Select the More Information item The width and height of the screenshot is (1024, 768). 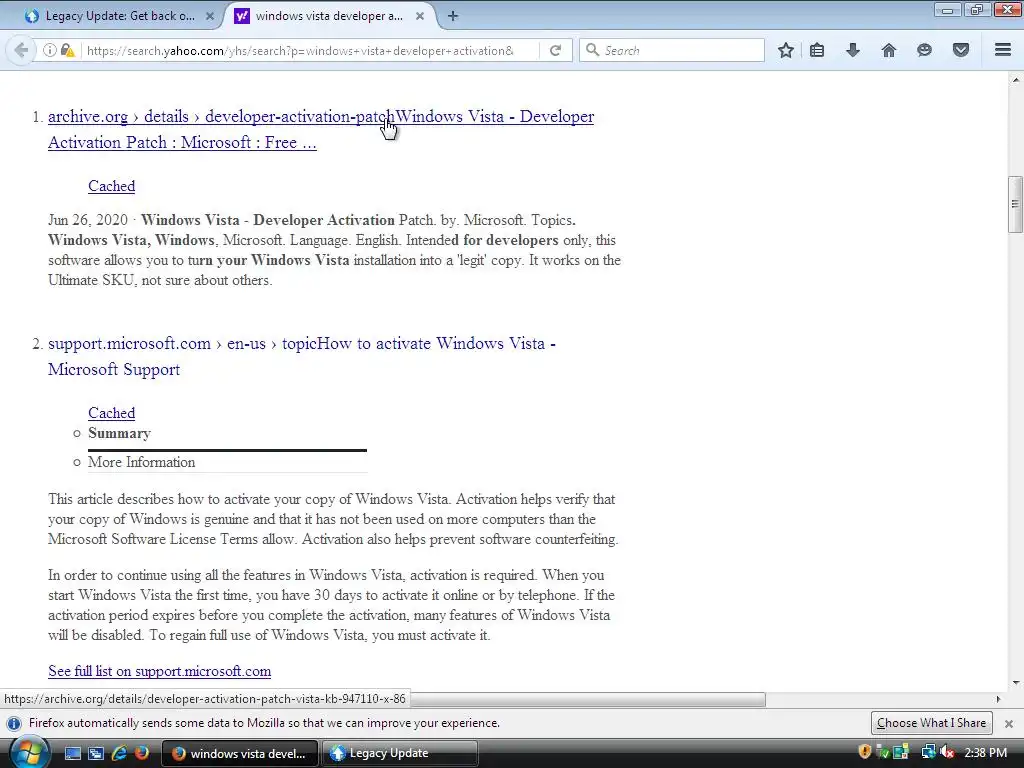pyautogui.click(x=142, y=462)
